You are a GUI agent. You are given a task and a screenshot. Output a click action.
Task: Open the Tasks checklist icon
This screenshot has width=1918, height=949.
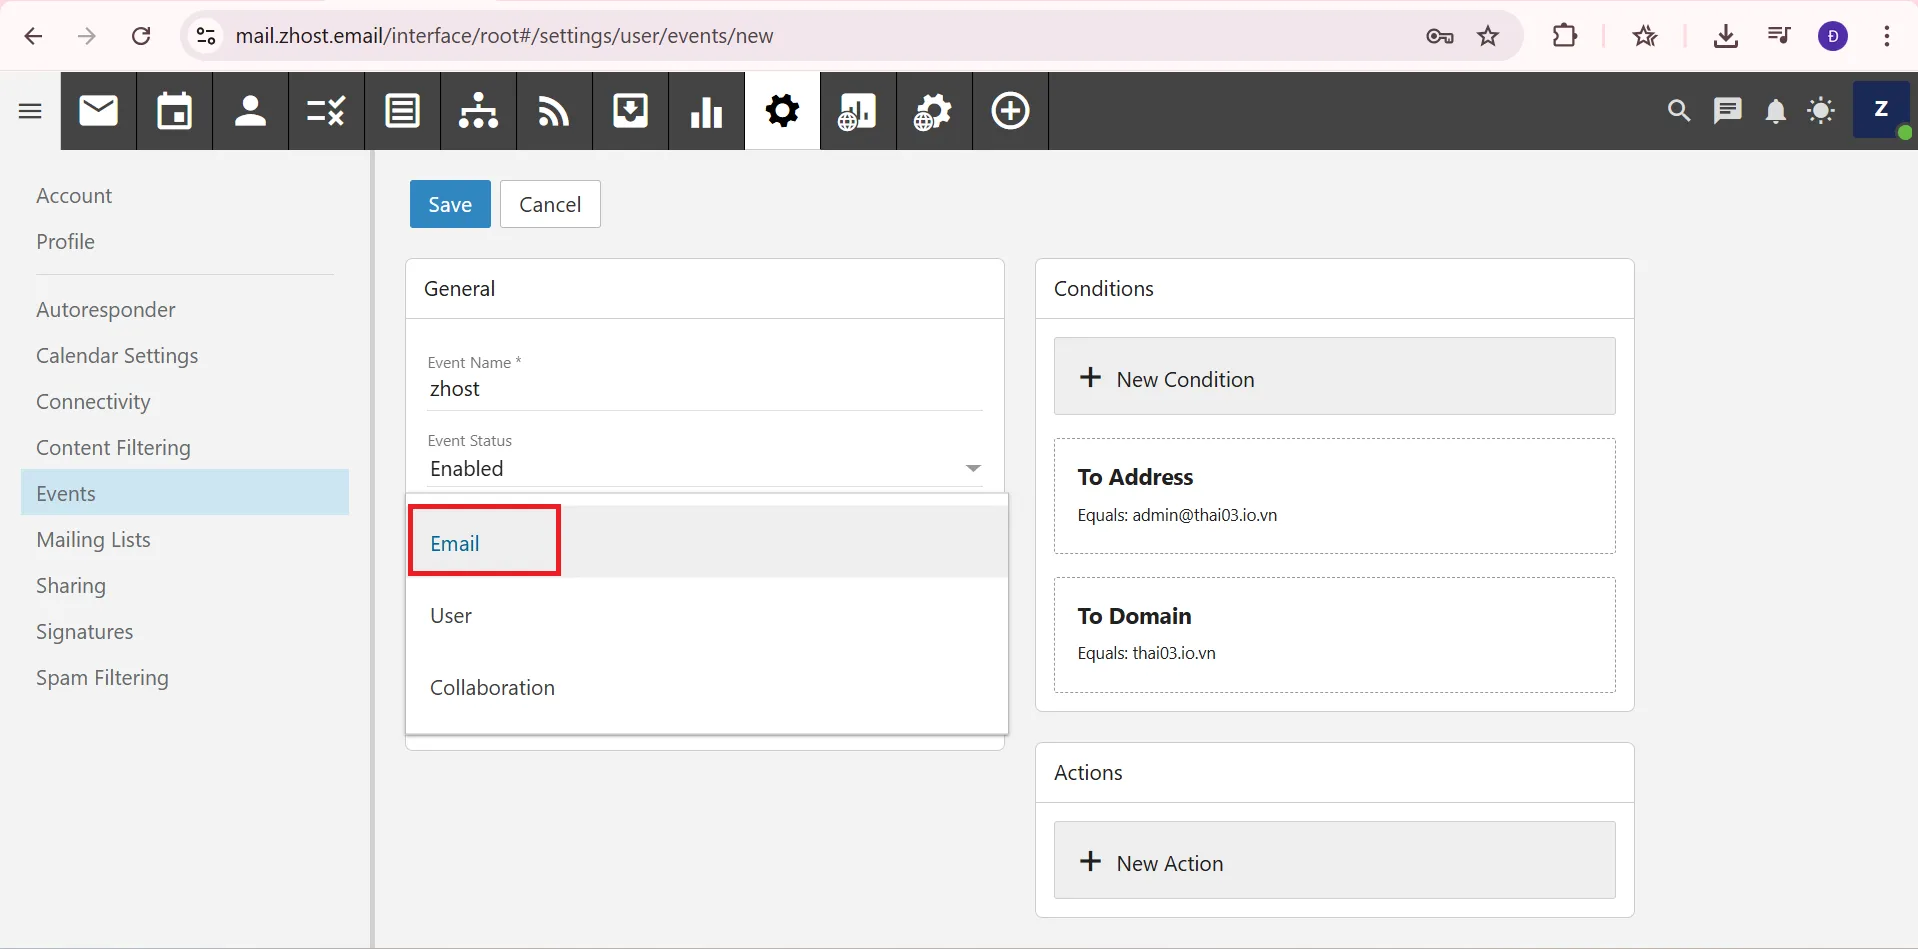pos(326,111)
